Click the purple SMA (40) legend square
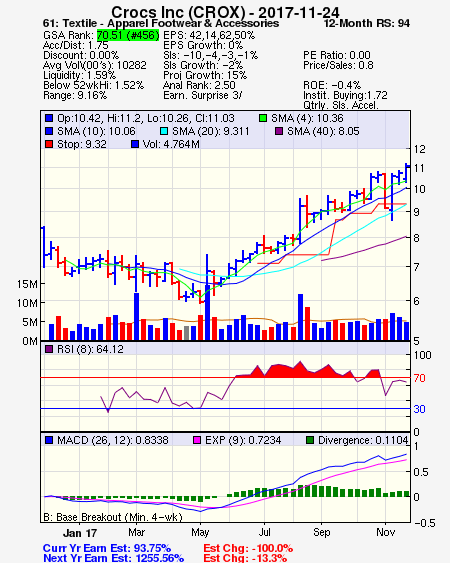 tap(279, 131)
